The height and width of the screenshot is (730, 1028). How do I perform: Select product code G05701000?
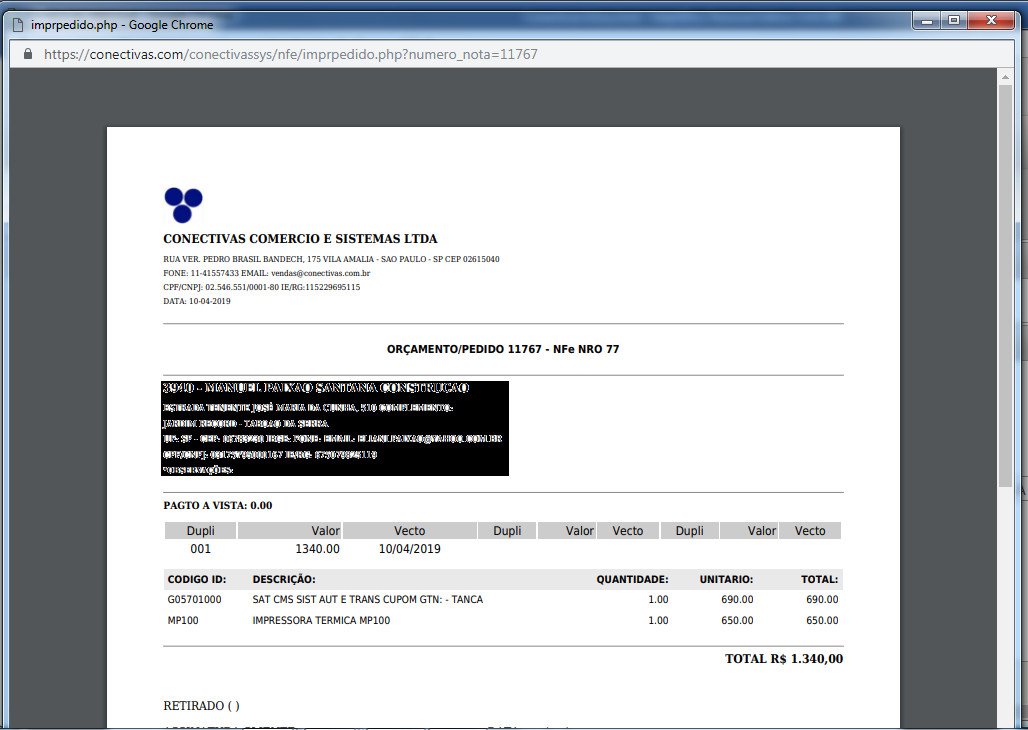coord(194,600)
